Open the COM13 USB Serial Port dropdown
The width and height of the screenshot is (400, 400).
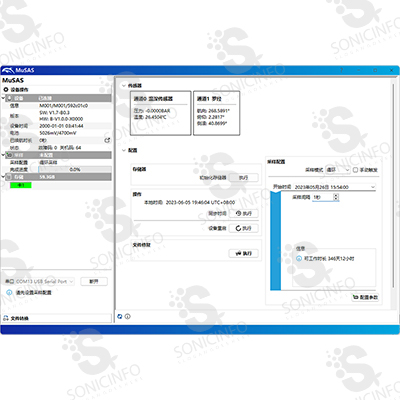pyautogui.click(x=44, y=282)
